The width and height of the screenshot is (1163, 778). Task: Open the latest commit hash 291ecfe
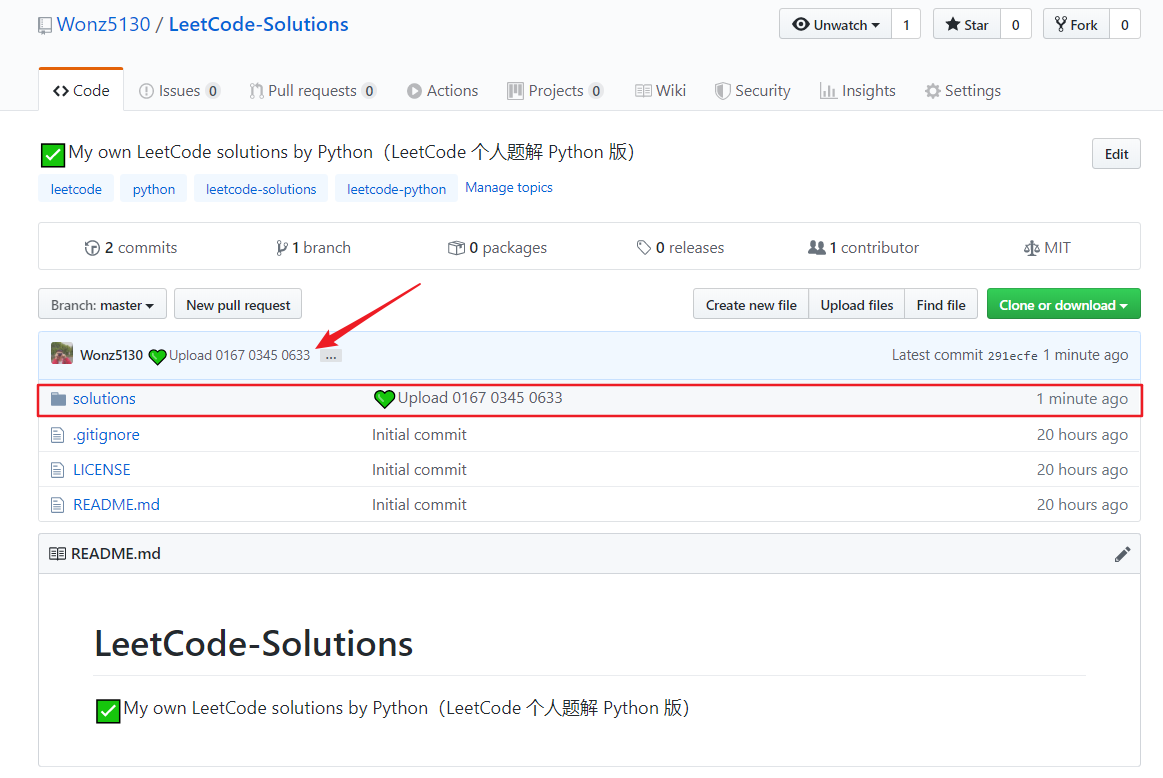[x=1013, y=356]
